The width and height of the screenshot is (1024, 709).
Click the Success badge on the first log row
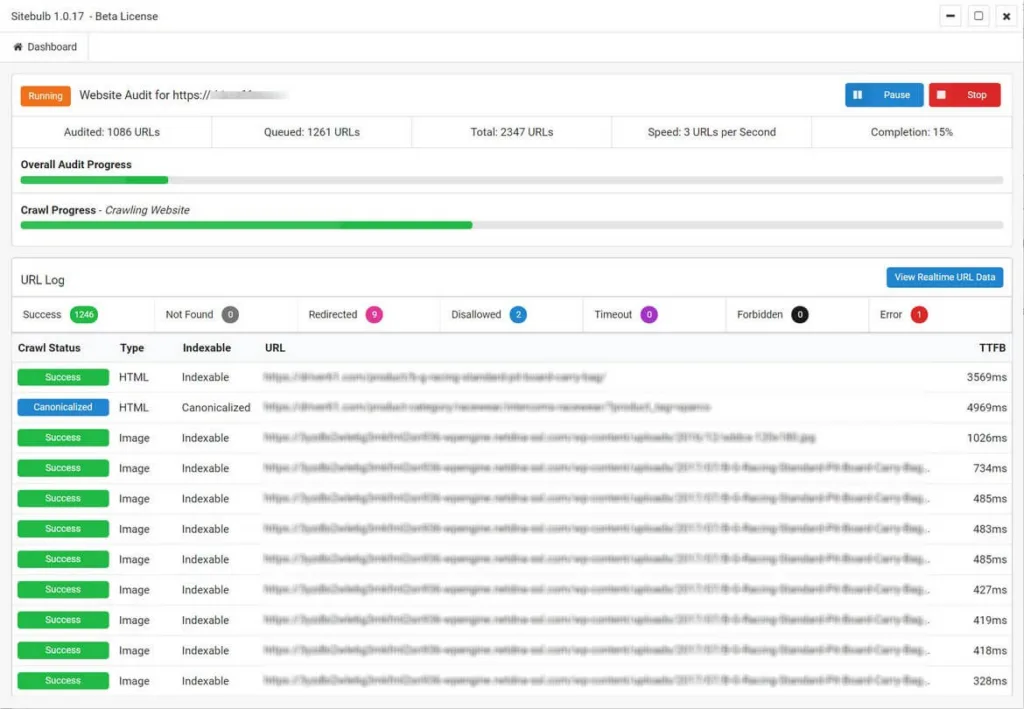pos(62,377)
